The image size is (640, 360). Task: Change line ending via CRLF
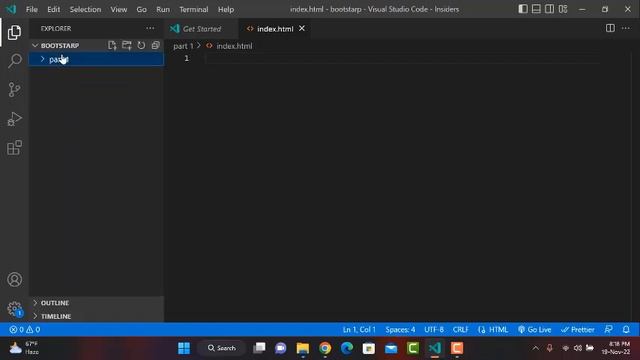pos(460,329)
